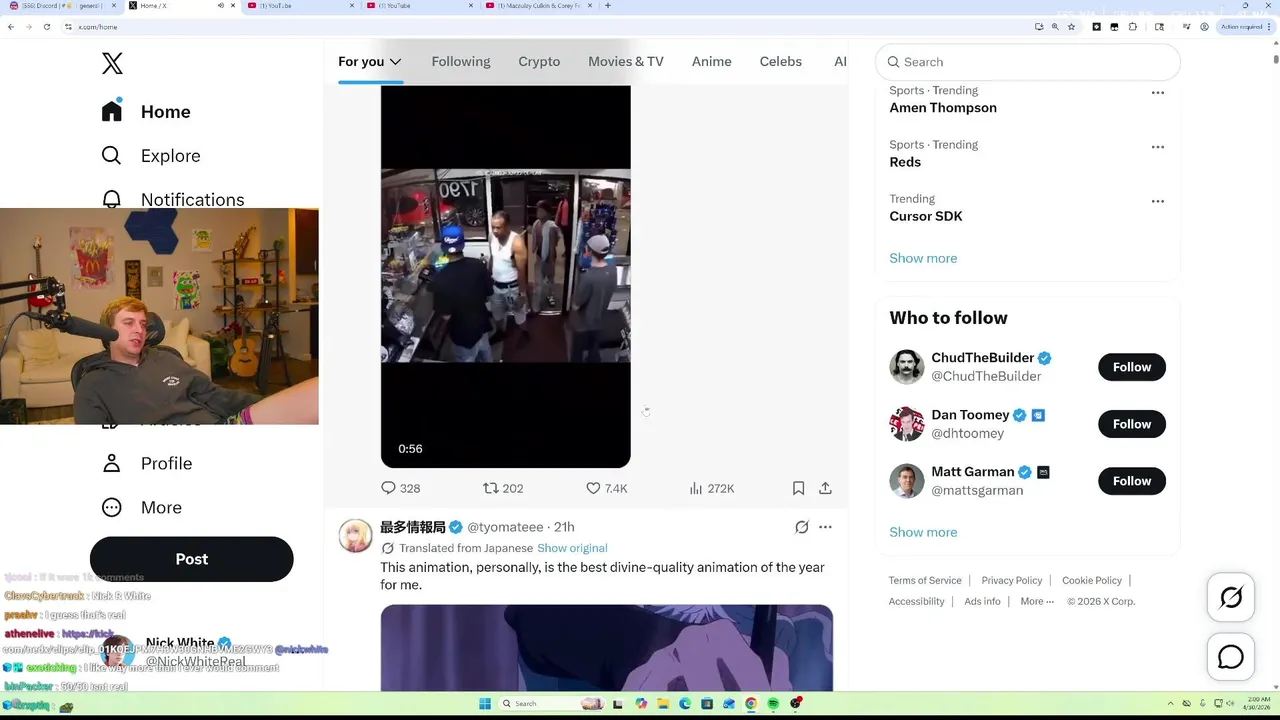Click the browser back arrow
This screenshot has height=720, width=1280.
click(11, 27)
